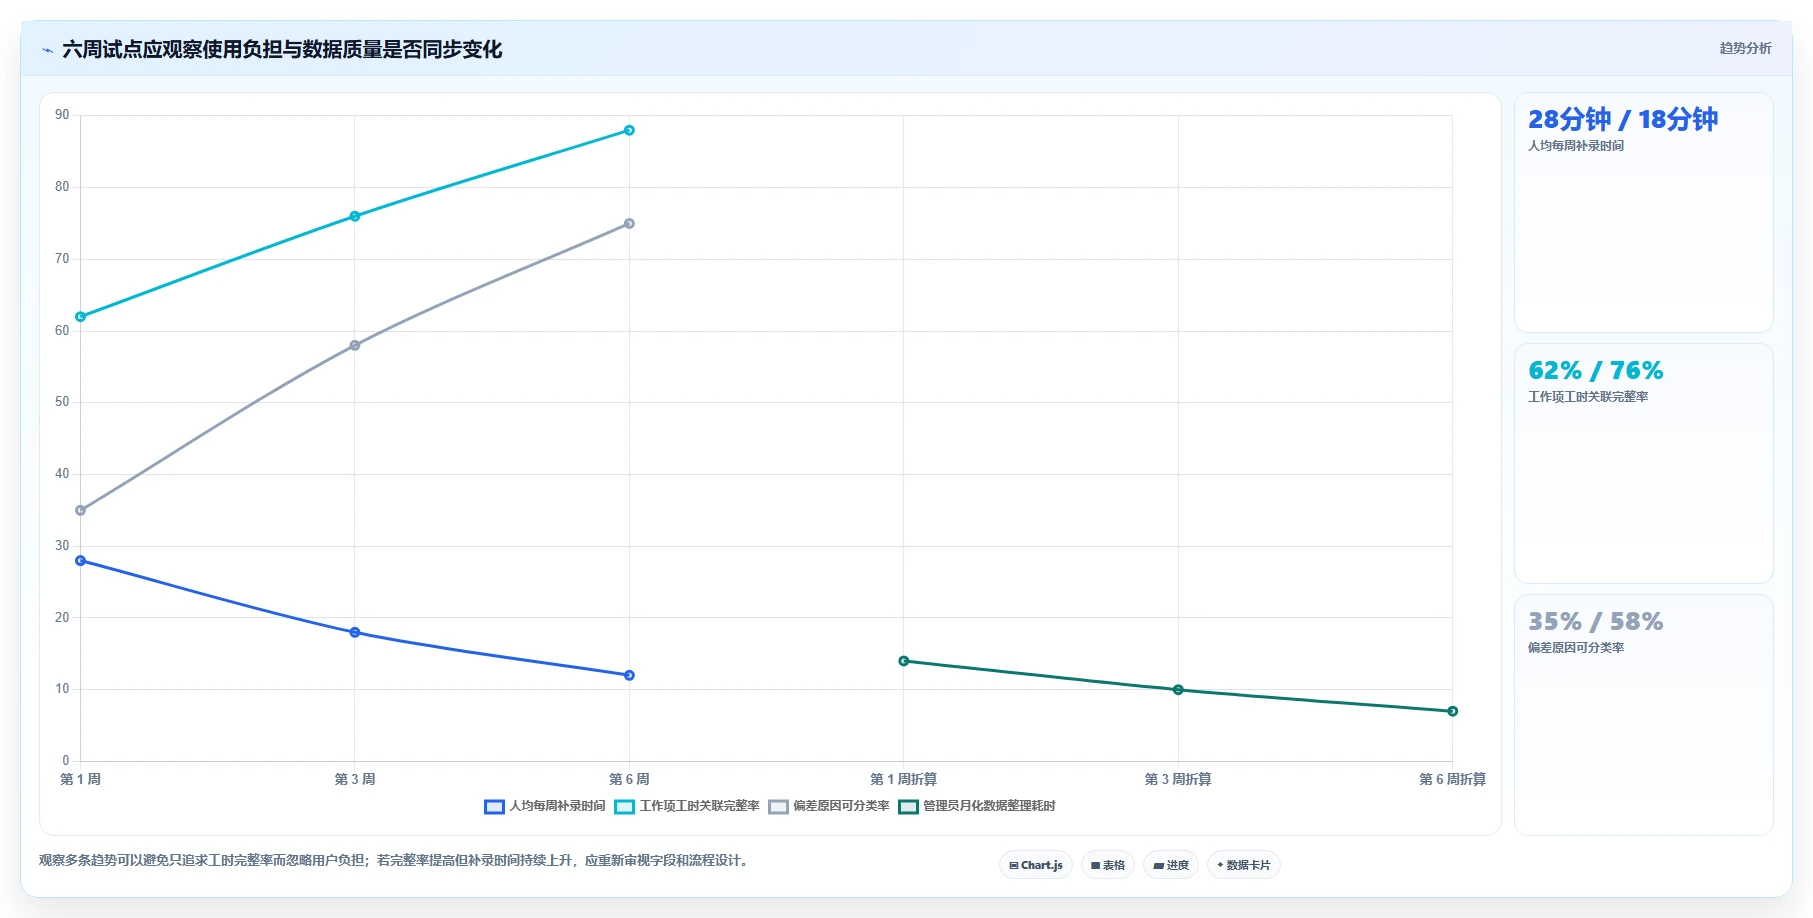
Task: Click the x-axis label 第 6 周折算
Action: (x=1453, y=779)
